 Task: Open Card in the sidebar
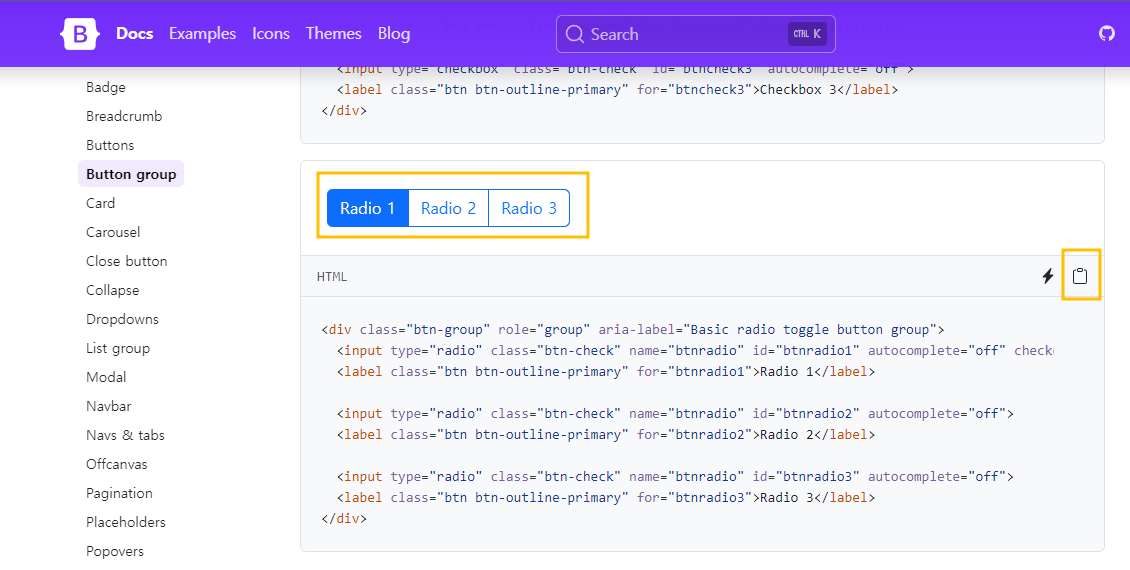pos(100,203)
